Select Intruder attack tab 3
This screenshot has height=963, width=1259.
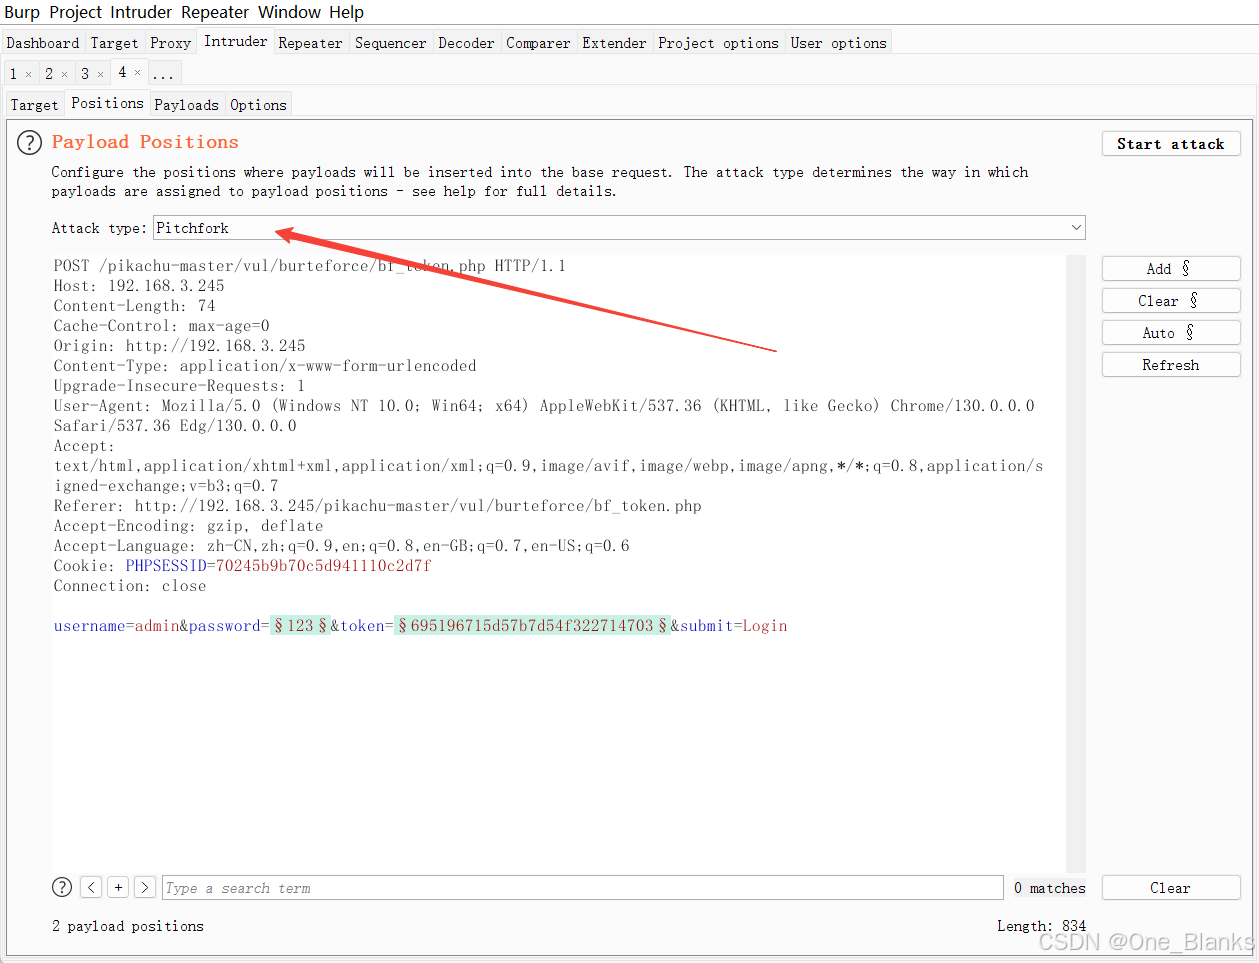click(x=85, y=74)
